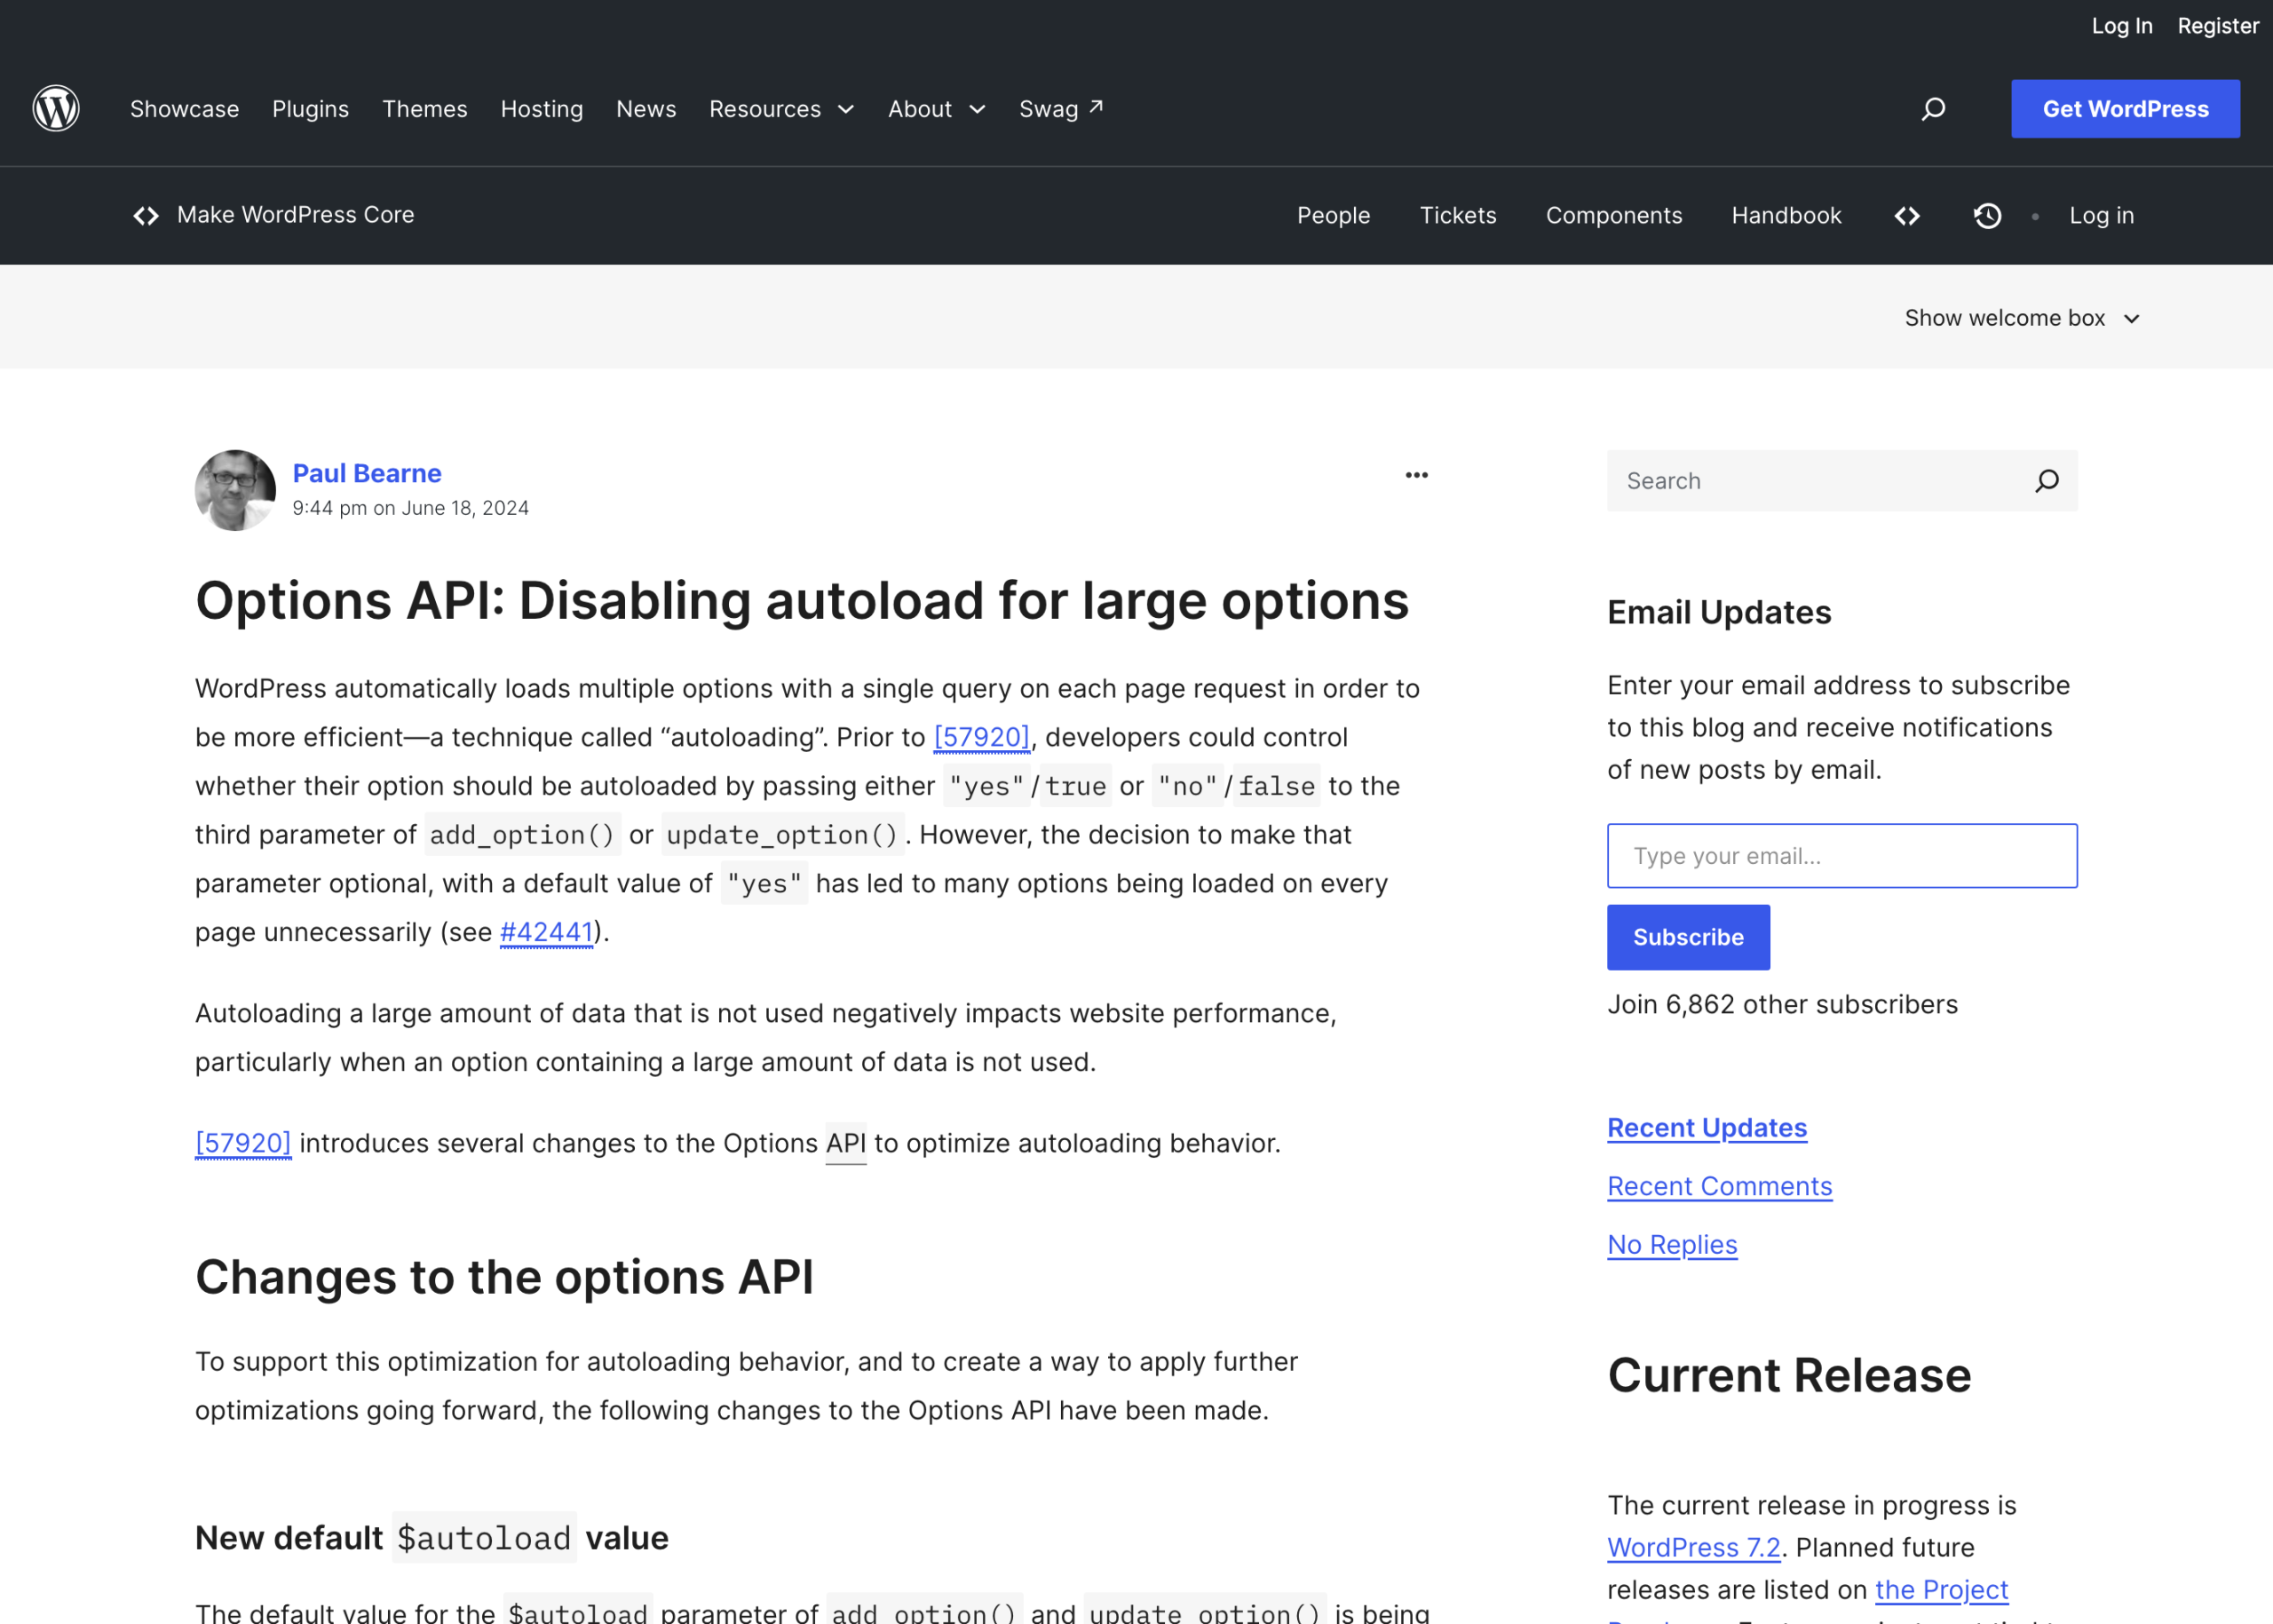This screenshot has height=1624, width=2273.
Task: Open the Themes menu item
Action: (425, 109)
